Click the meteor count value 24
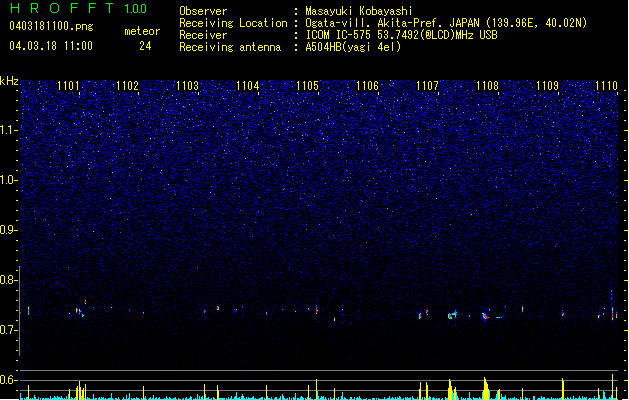This screenshot has width=629, height=400. click(145, 46)
